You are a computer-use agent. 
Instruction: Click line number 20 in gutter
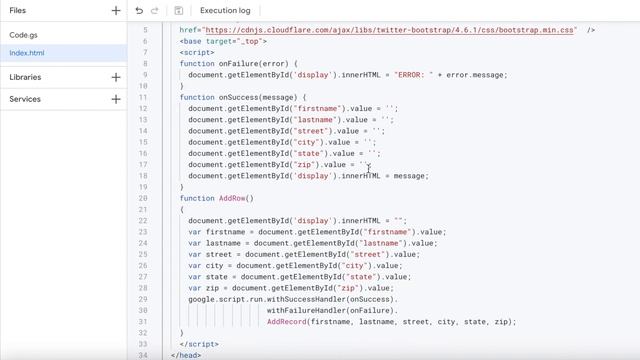[x=143, y=198]
